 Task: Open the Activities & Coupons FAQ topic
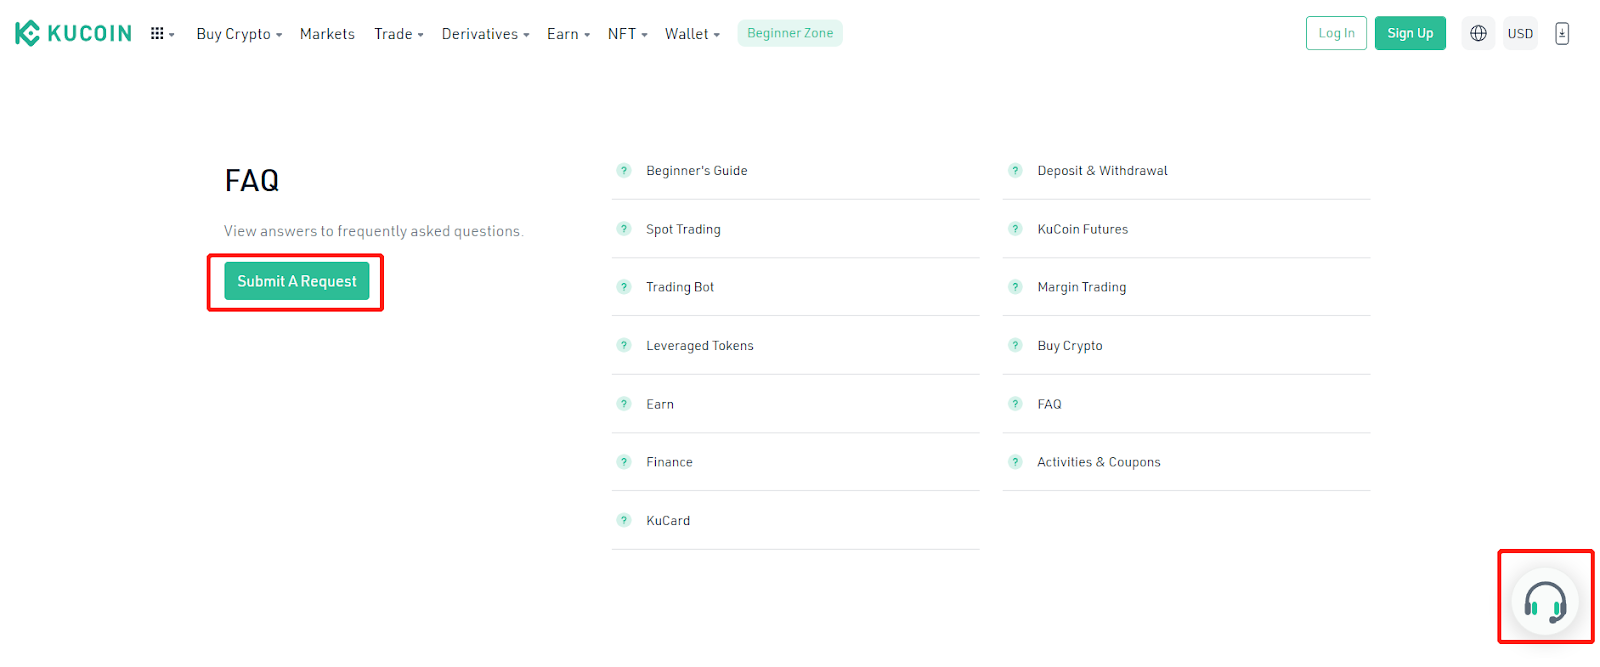click(1098, 462)
